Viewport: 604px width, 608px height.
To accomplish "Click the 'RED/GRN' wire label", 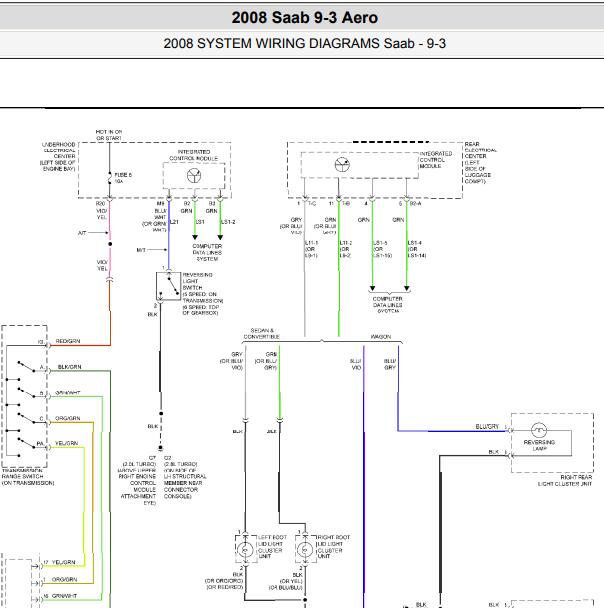I will [x=68, y=341].
